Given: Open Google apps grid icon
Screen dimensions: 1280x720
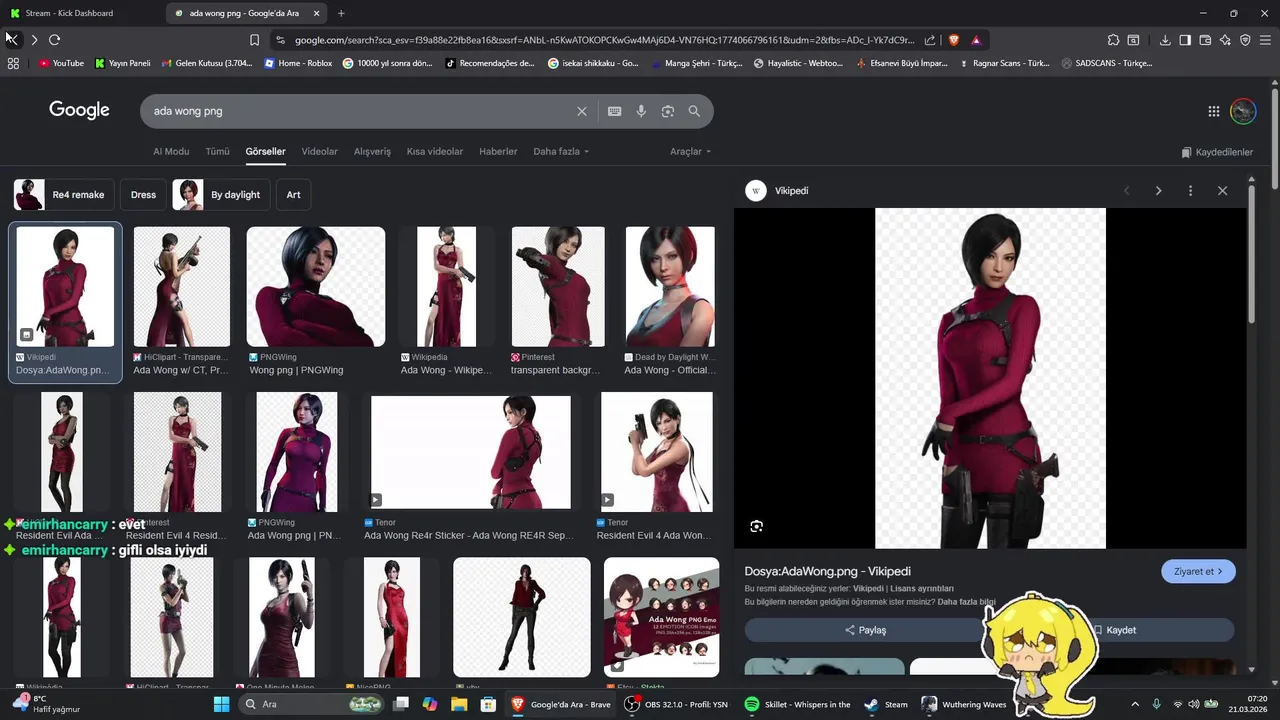Looking at the screenshot, I should pyautogui.click(x=1213, y=111).
